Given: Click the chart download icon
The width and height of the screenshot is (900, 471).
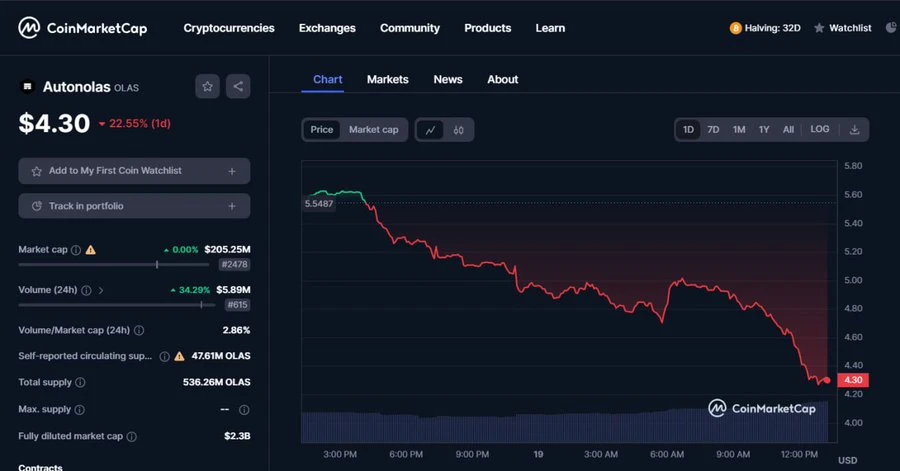Looking at the screenshot, I should coord(854,130).
